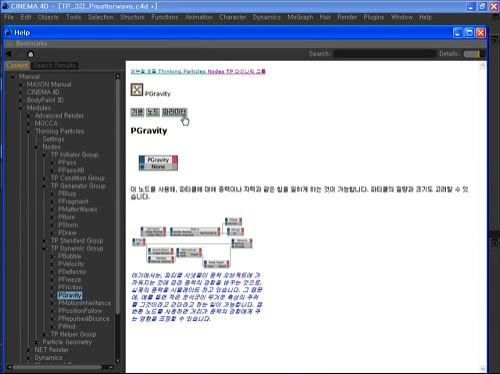Expand the TP Standard Group node
500x374 pixels.
coord(45,241)
